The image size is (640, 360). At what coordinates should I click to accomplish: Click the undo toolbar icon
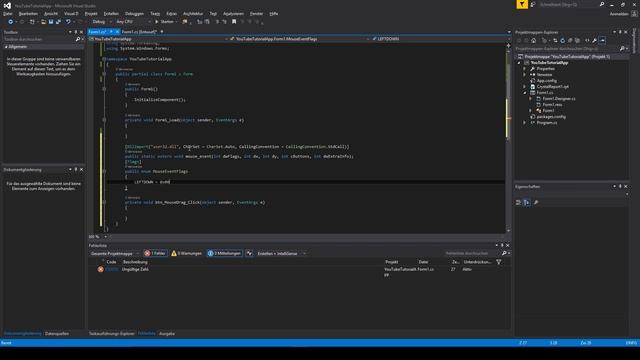coord(68,22)
